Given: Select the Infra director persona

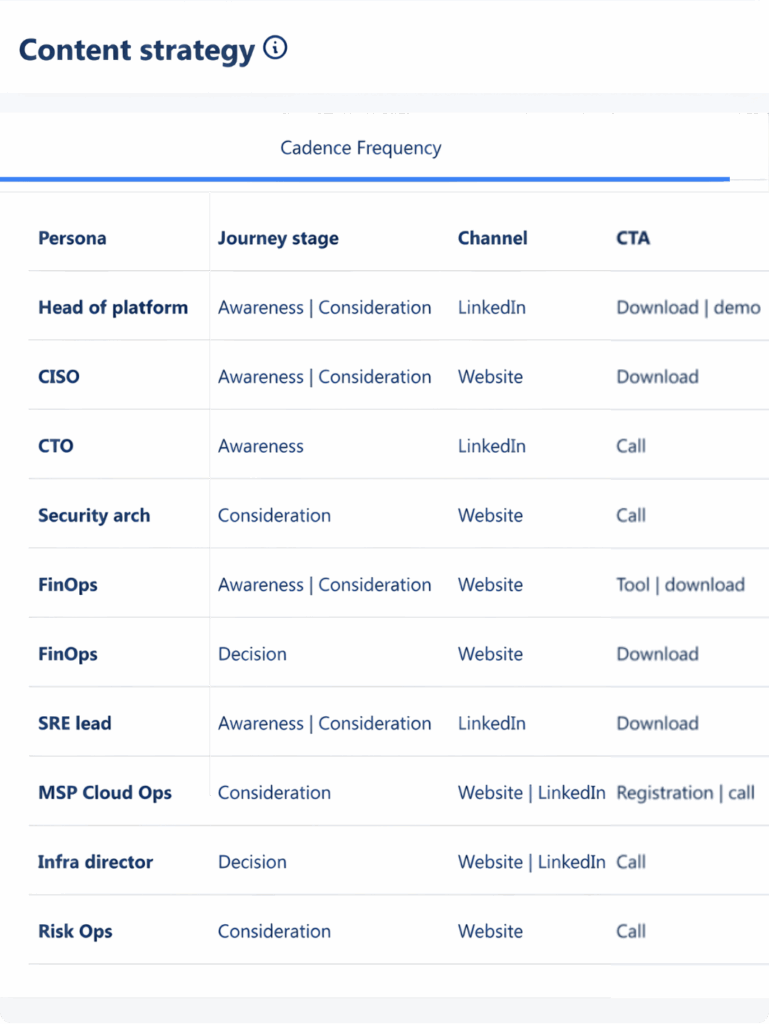Looking at the screenshot, I should [96, 862].
